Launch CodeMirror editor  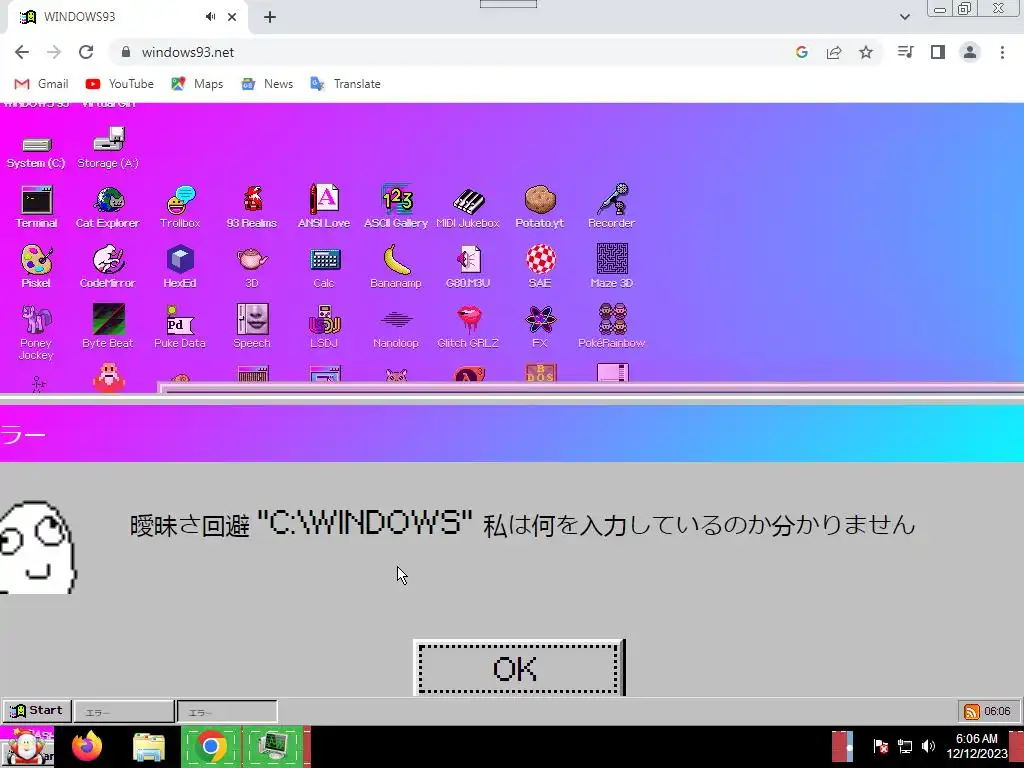108,266
